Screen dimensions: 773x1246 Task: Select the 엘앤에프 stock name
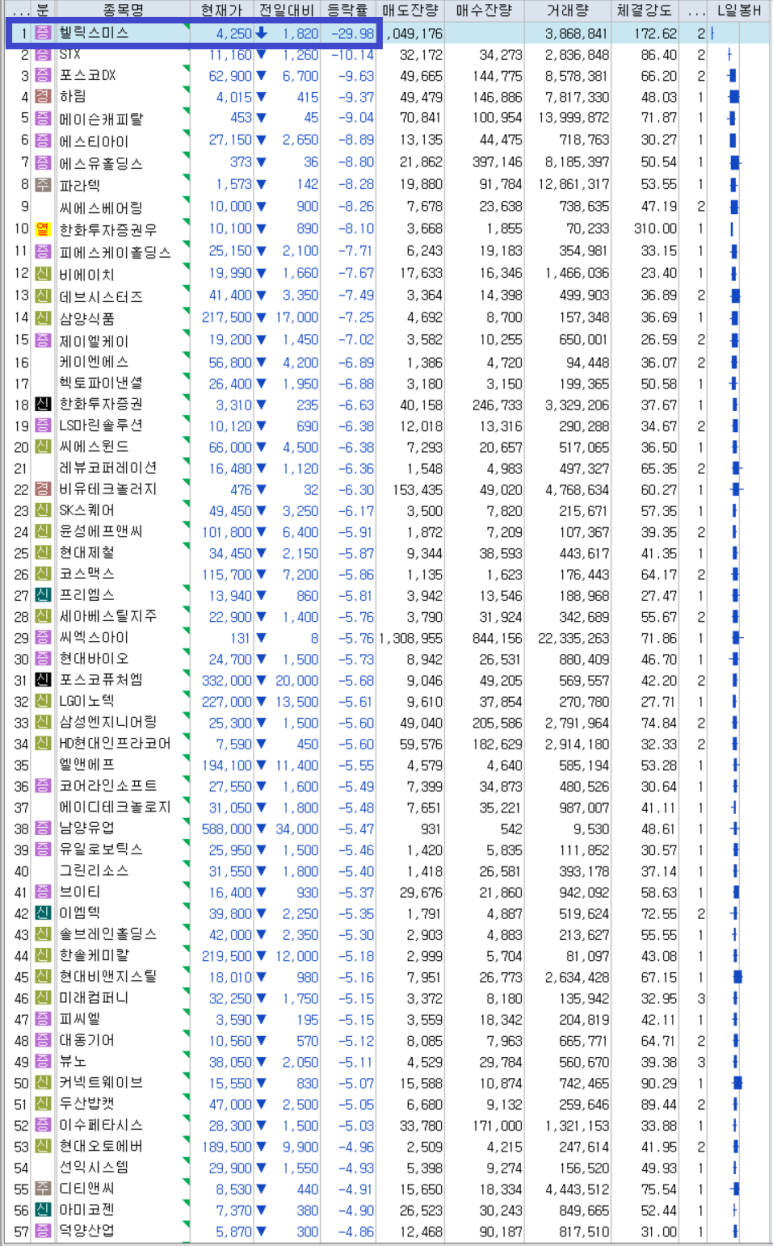[x=86, y=765]
